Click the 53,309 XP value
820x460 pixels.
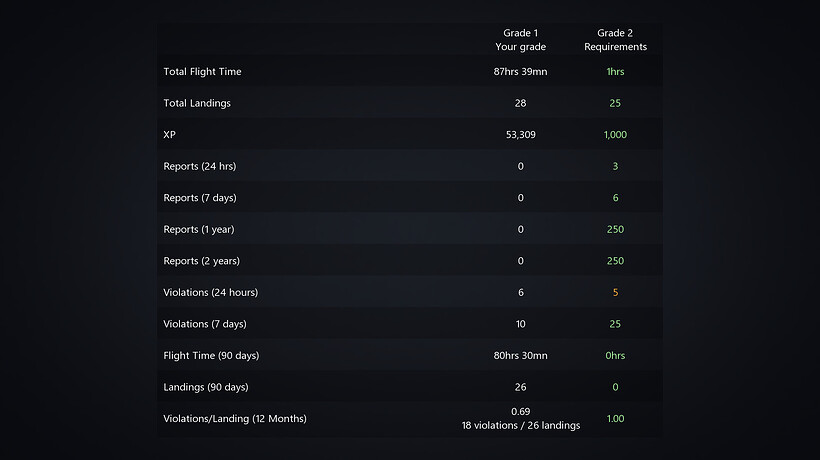tap(520, 134)
